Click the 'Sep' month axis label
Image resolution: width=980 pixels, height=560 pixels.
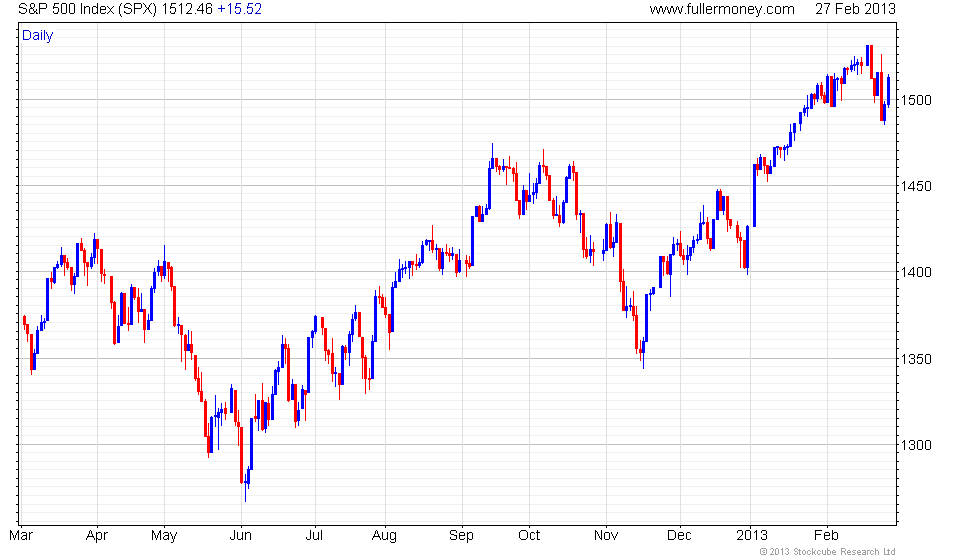pyautogui.click(x=461, y=536)
